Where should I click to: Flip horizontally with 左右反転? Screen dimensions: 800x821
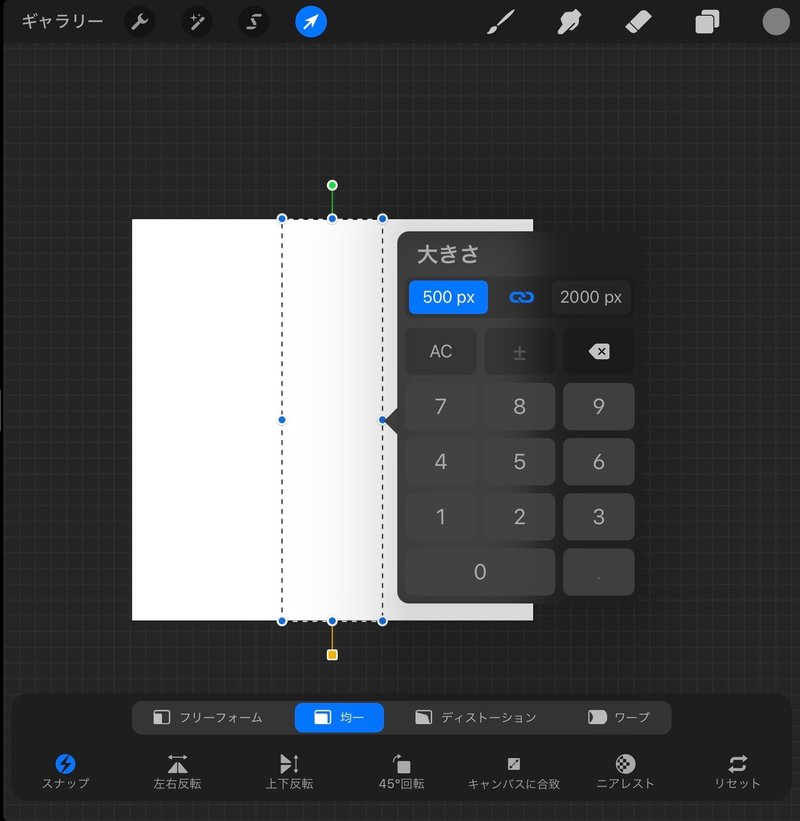[177, 771]
